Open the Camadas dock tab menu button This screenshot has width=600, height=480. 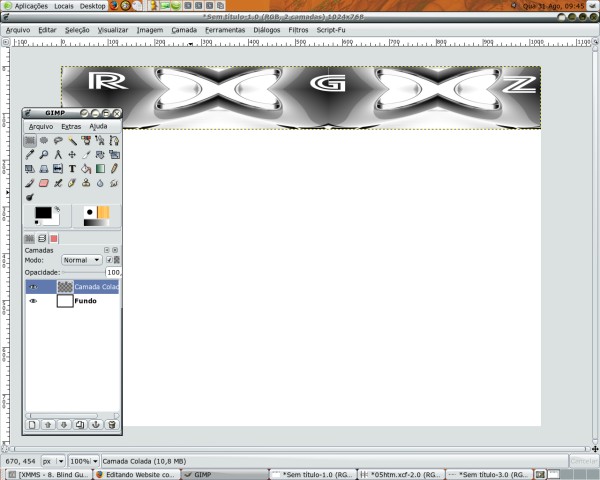(x=107, y=250)
